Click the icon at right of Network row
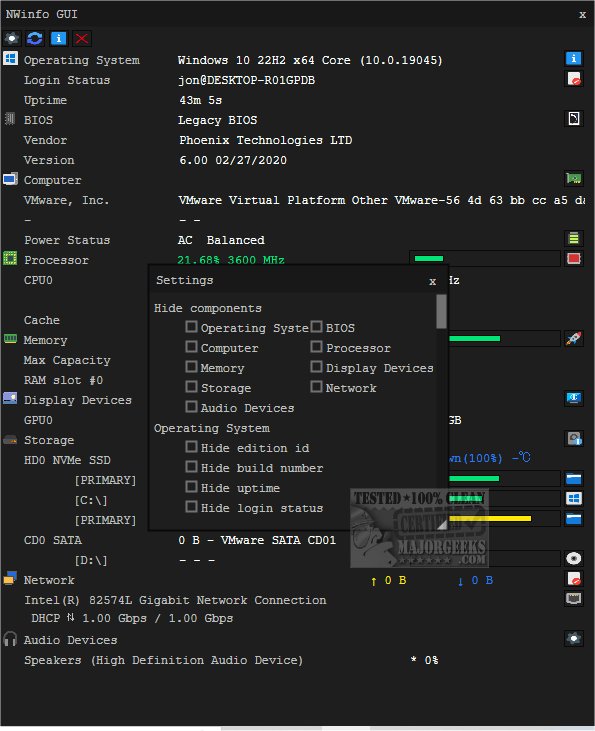The width and height of the screenshot is (595, 731). [x=574, y=579]
